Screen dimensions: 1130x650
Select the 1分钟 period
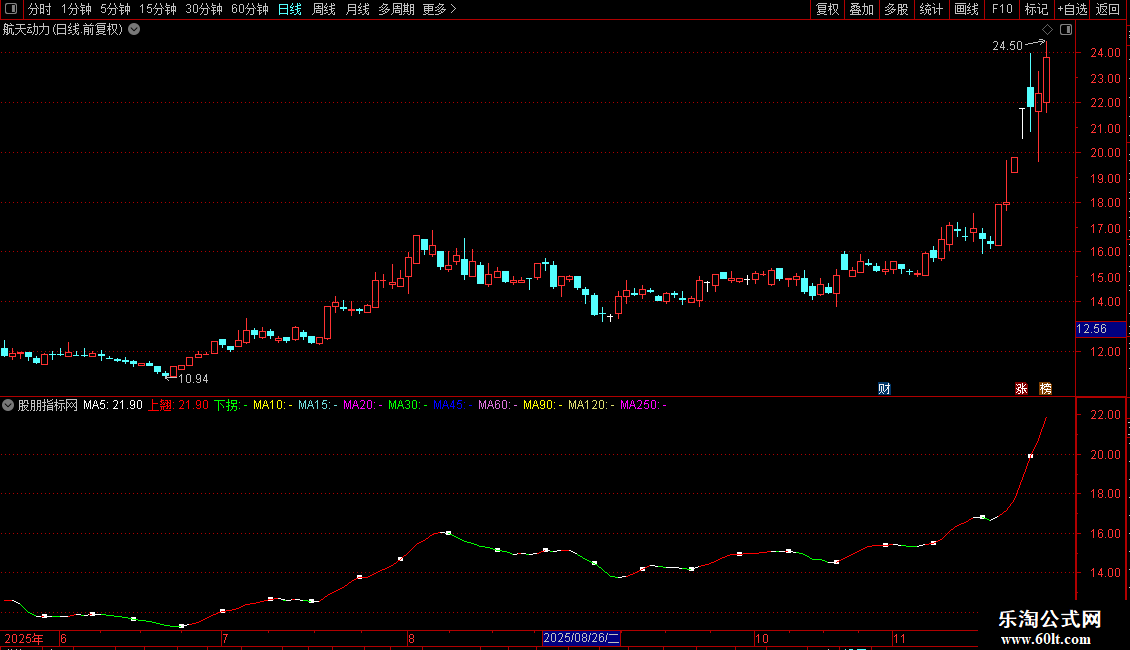coord(76,9)
